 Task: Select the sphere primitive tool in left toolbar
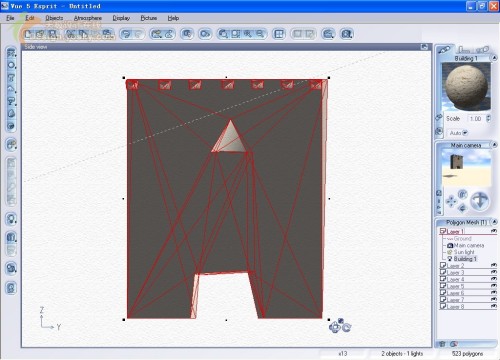pos(11,65)
